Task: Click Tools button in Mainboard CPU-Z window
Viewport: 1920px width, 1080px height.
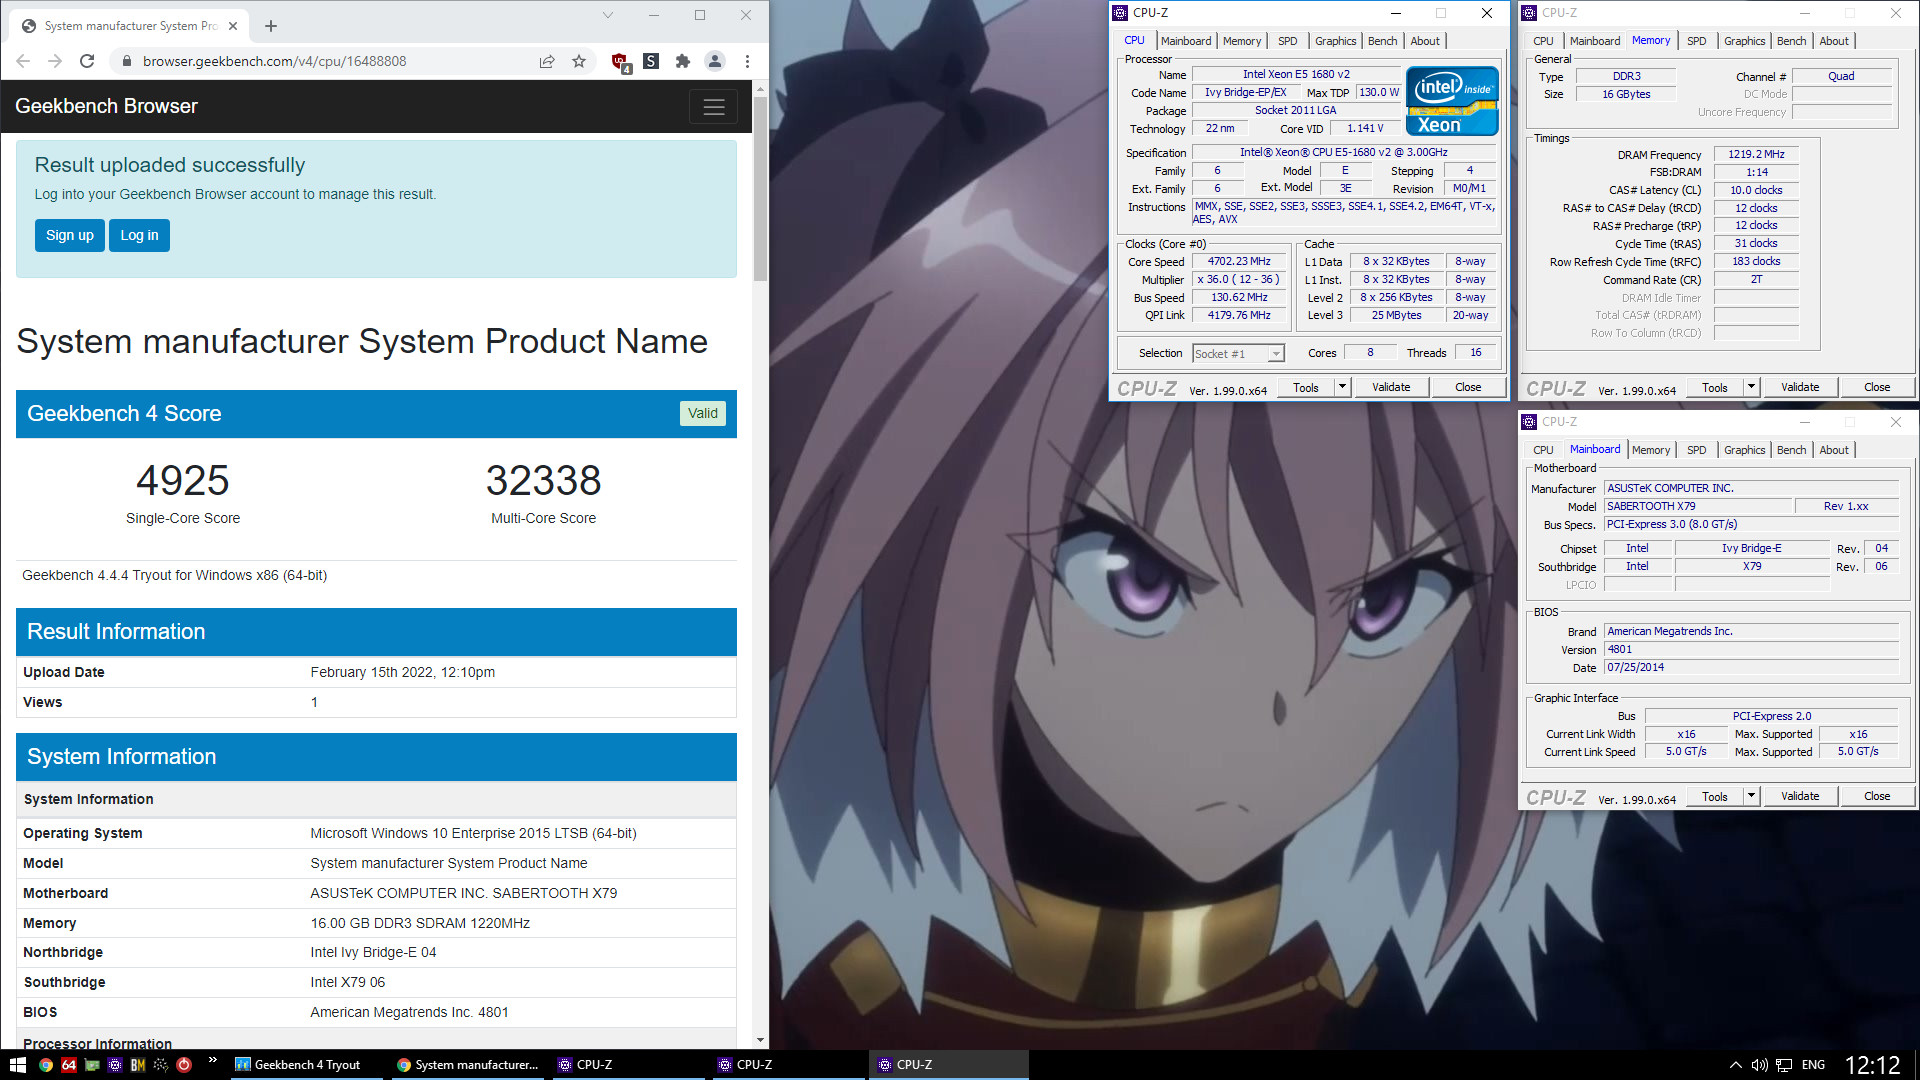Action: click(x=1715, y=796)
